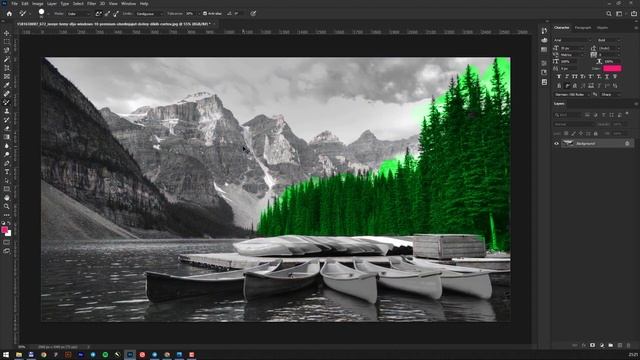Open the Sharp anti-aliasing dropdown
Image resolution: width=640 pixels, height=360 pixels.
pos(610,94)
